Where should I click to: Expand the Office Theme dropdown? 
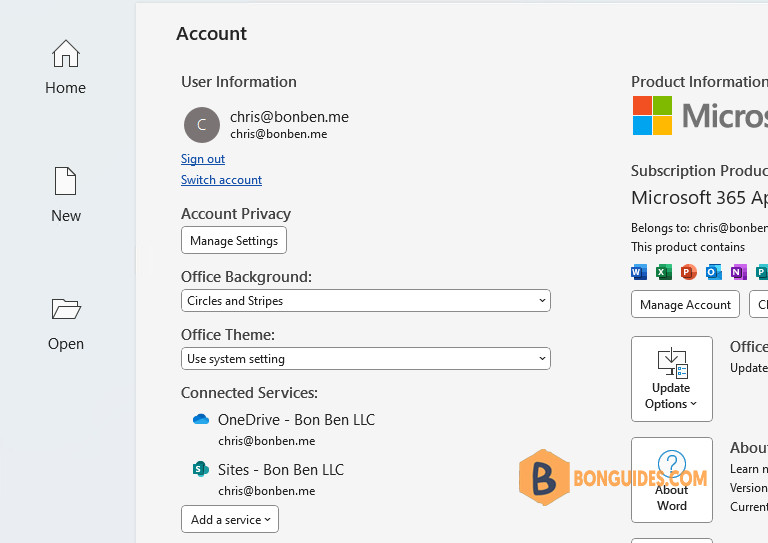click(x=366, y=359)
